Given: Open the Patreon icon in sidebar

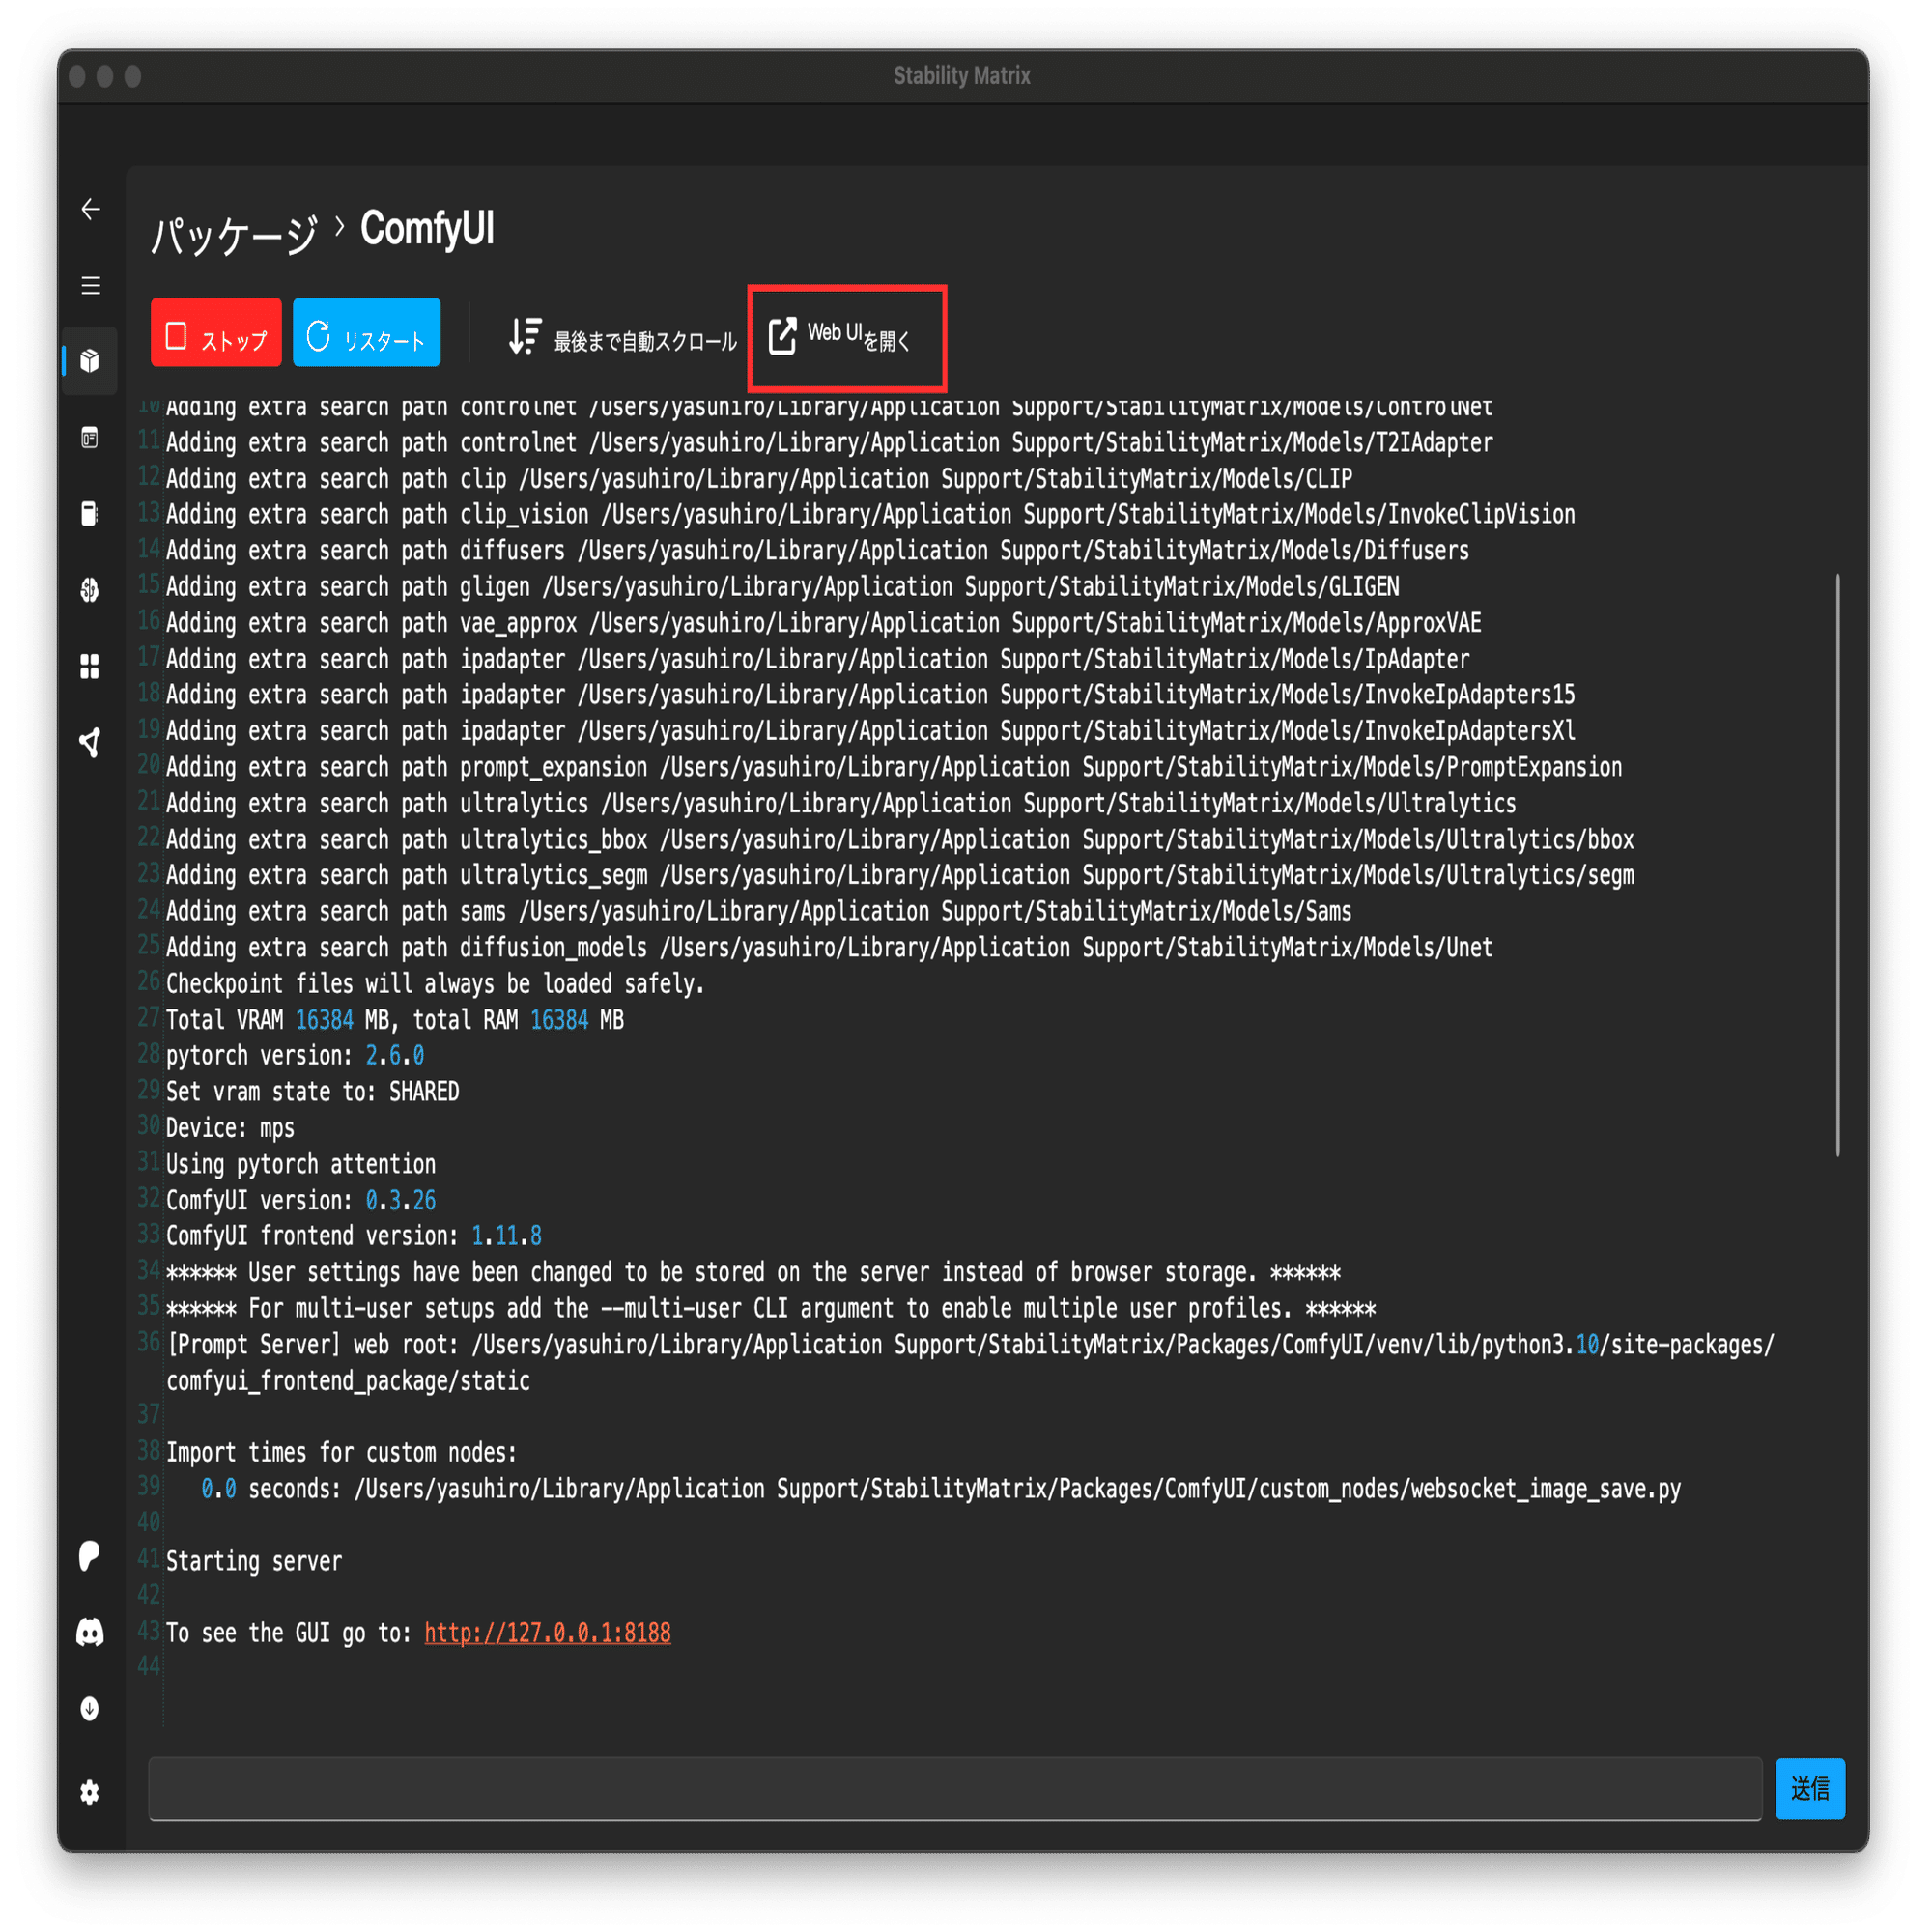Looking at the screenshot, I should 90,1556.
